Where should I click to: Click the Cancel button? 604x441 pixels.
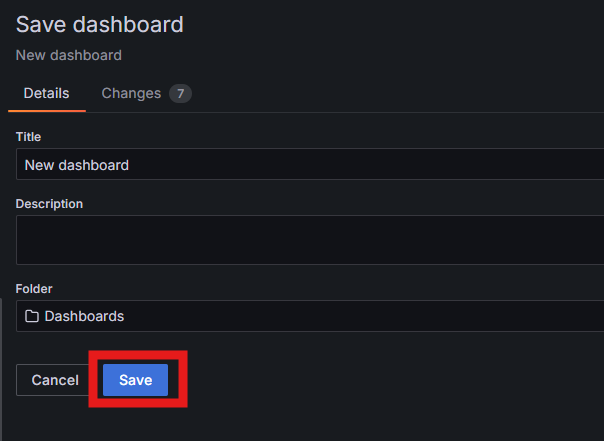pos(55,380)
